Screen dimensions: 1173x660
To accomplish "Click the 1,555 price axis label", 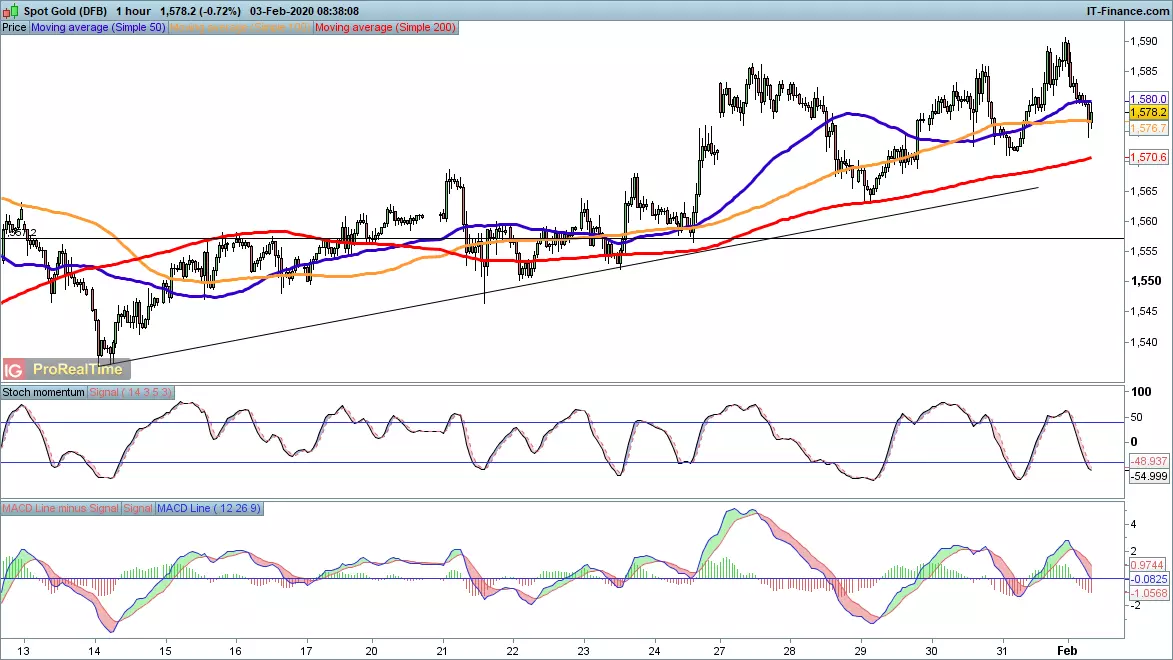I will pos(1144,251).
